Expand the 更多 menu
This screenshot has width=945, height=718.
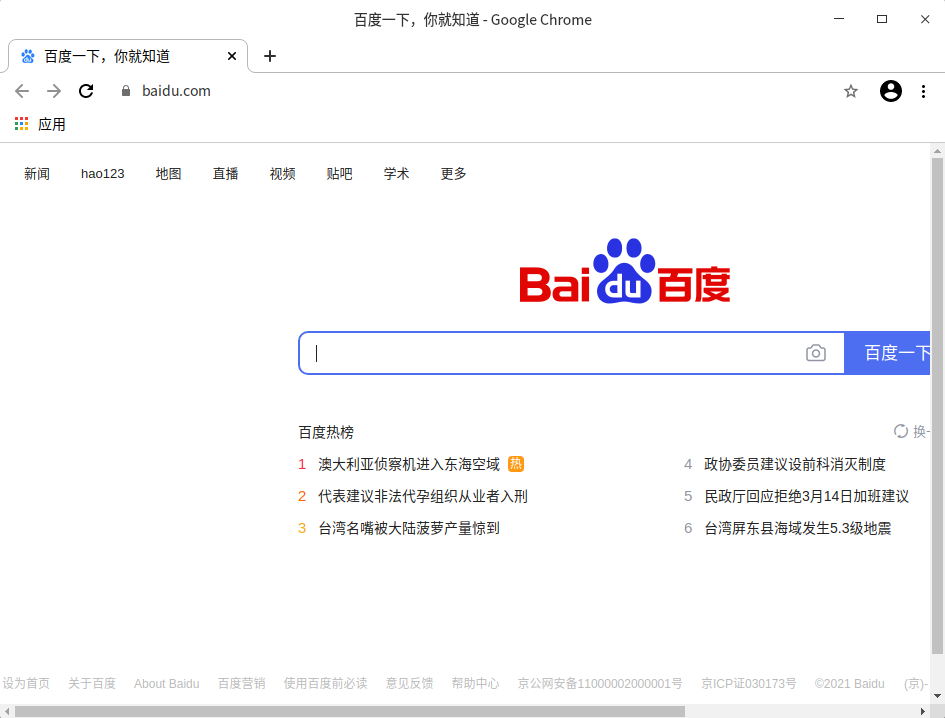(x=453, y=174)
